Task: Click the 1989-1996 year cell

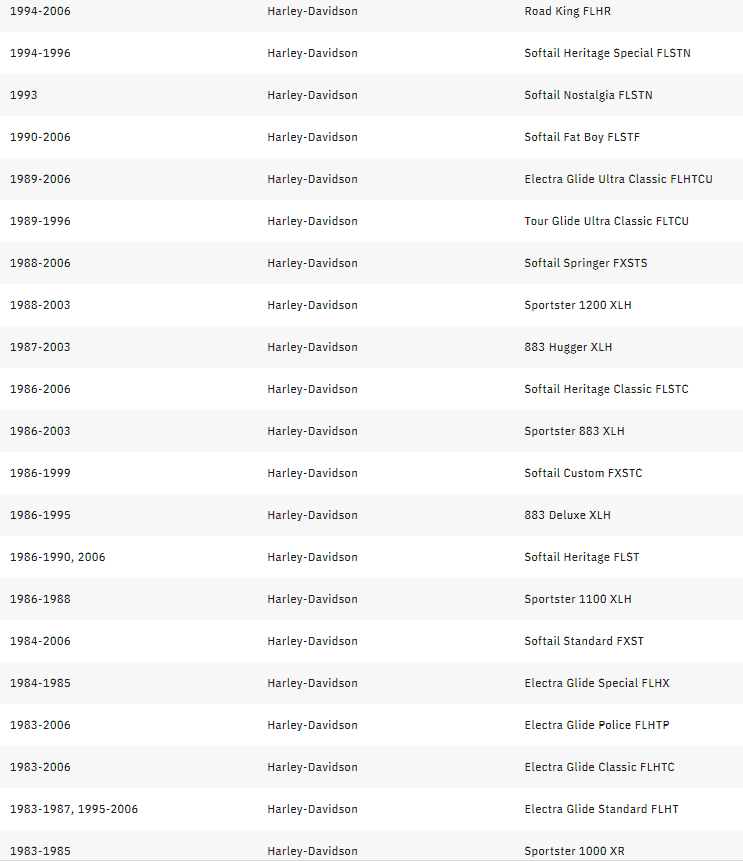Action: (40, 221)
